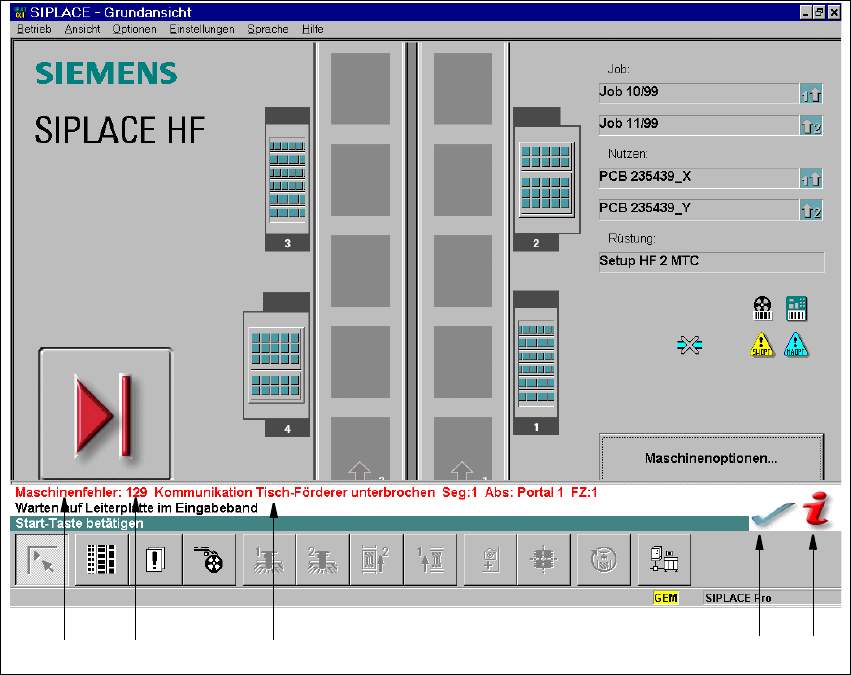The height and width of the screenshot is (675, 851).
Task: Click the grayed conveyor 1 up-arrow icon
Action: [430, 560]
